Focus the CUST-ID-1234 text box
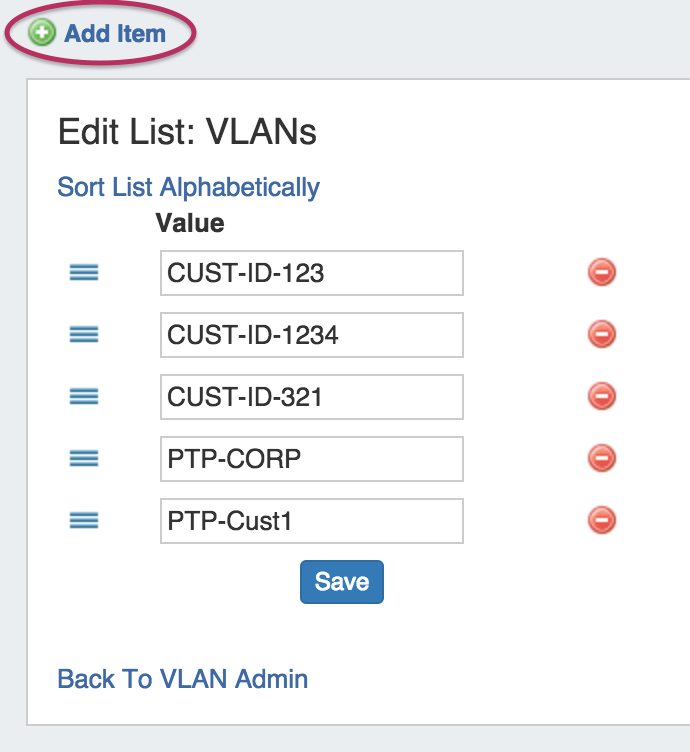This screenshot has width=690, height=752. click(311, 335)
